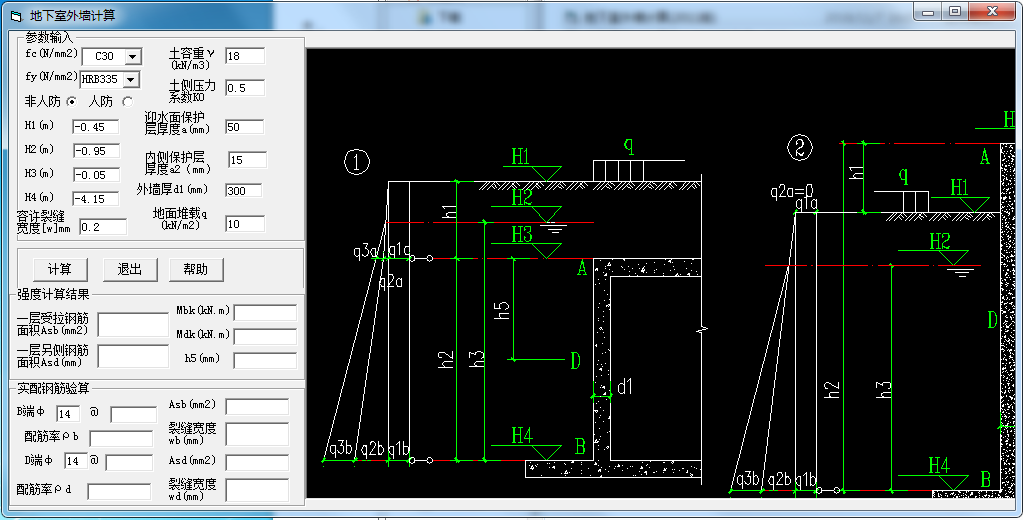Open the fy steel grade HRB335 dropdown

[131, 80]
